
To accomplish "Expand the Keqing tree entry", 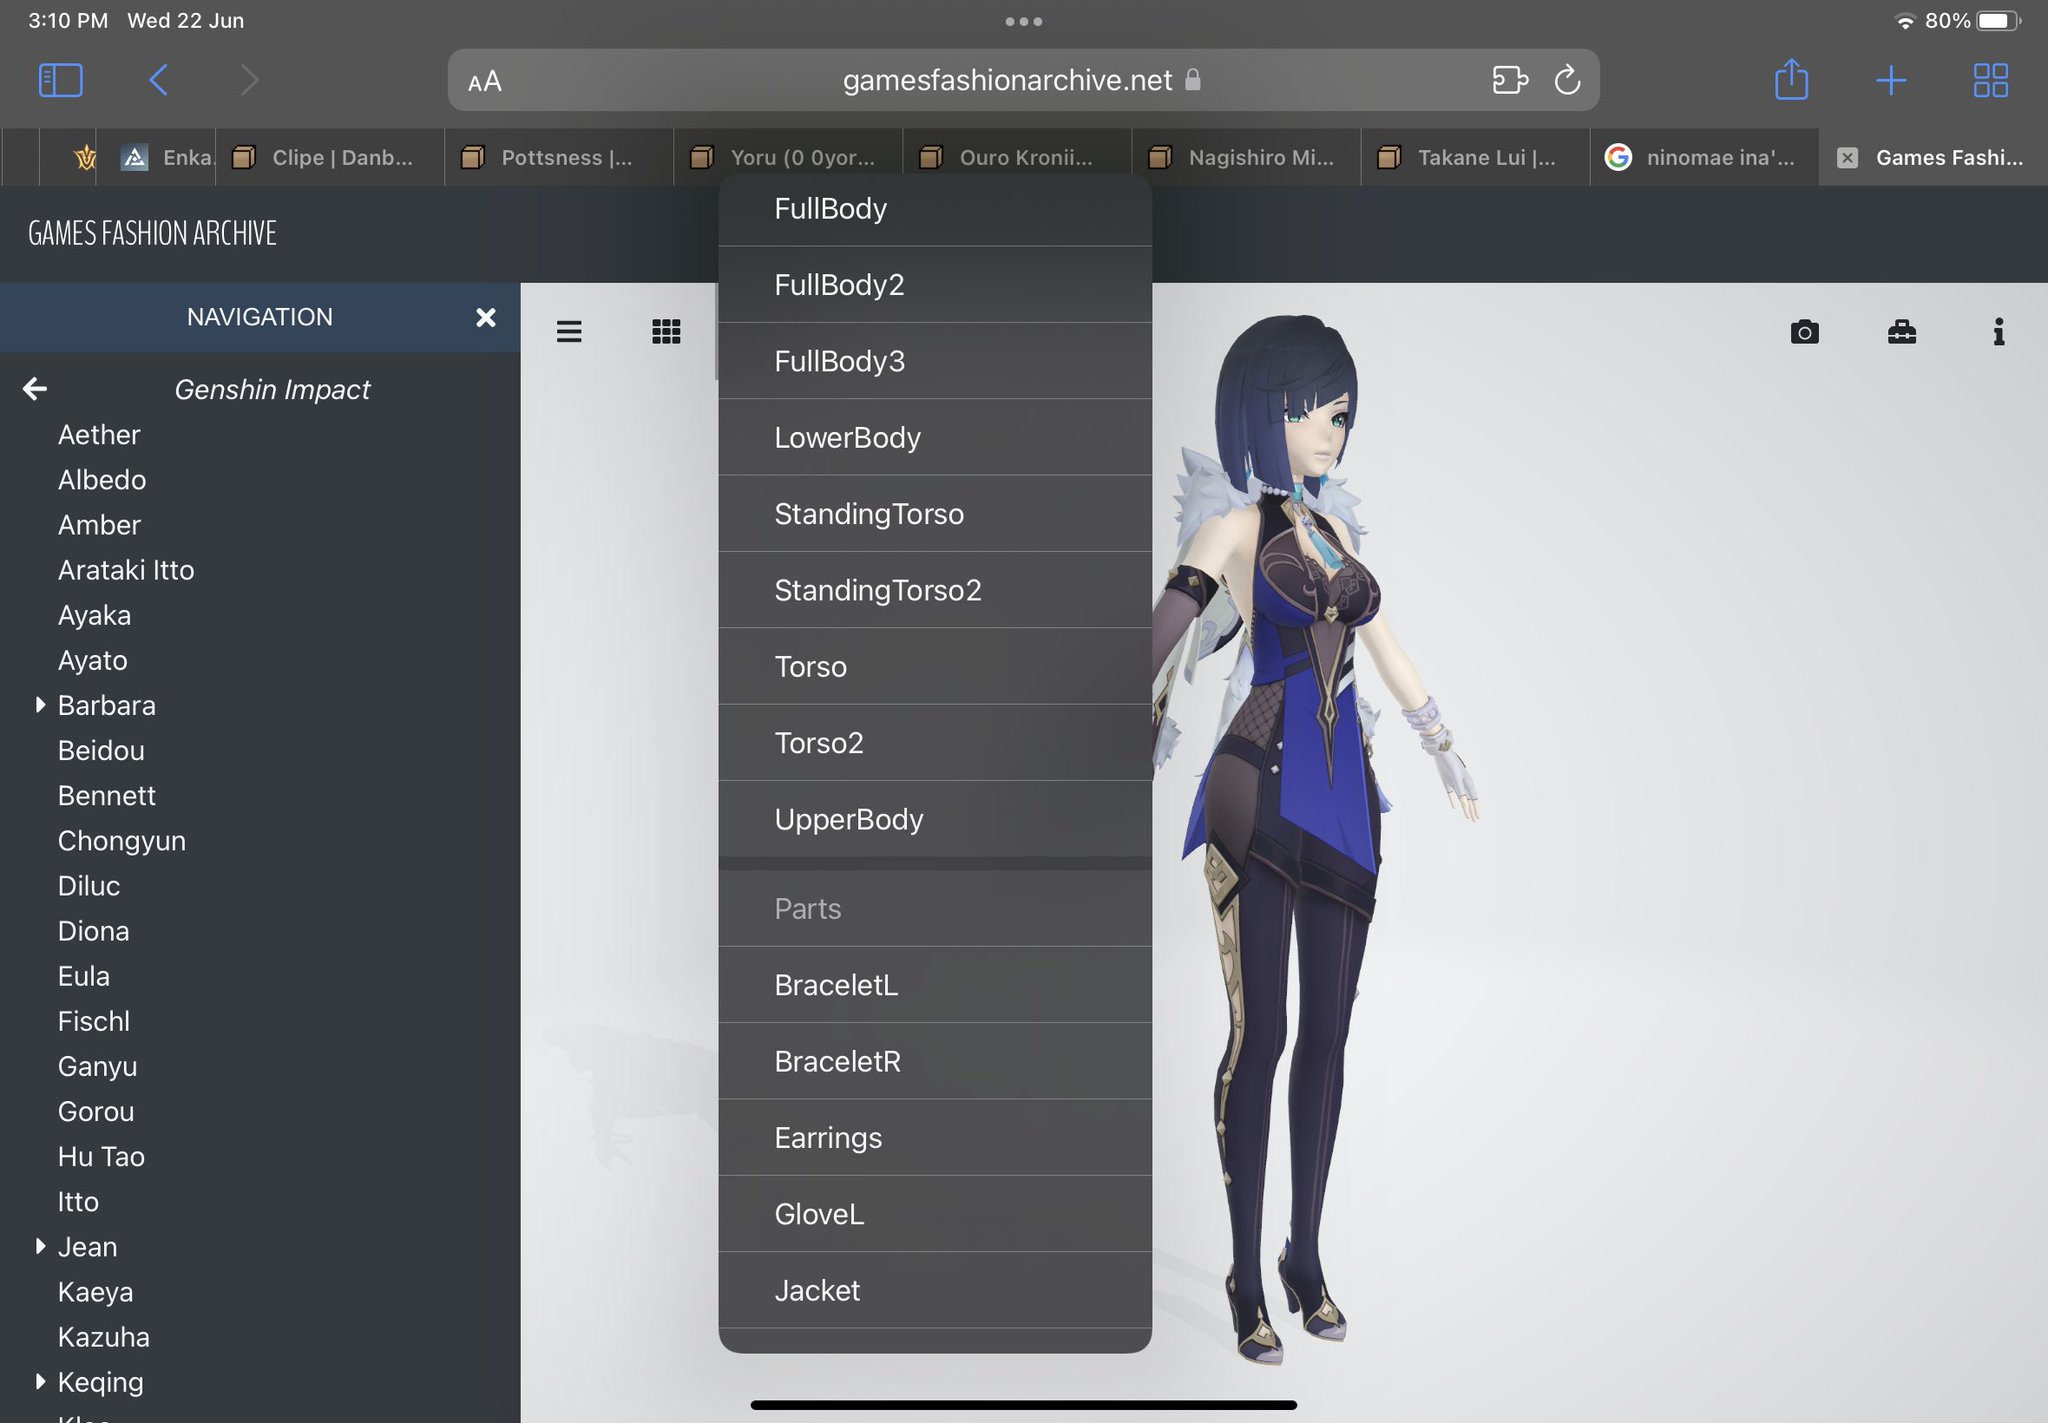I will click(x=40, y=1381).
